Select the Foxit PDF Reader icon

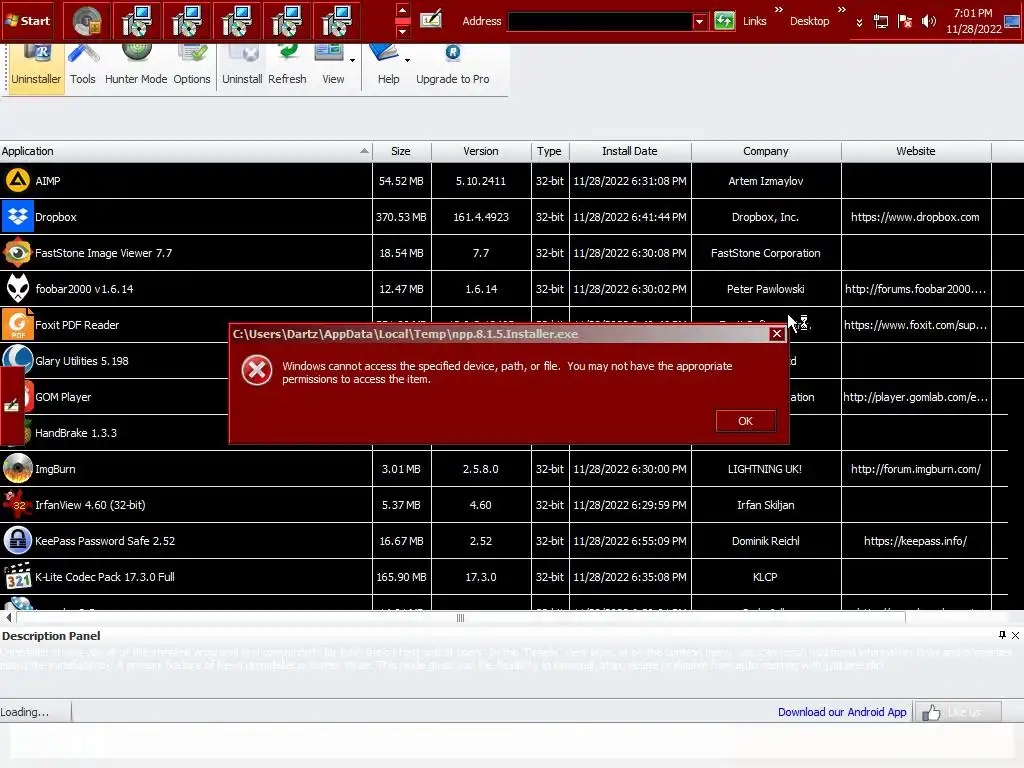click(x=18, y=324)
